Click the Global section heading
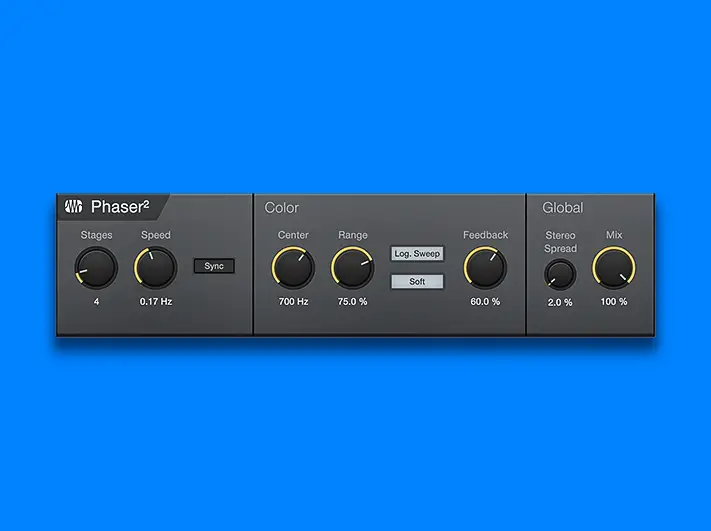This screenshot has height=531, width=711. (563, 208)
